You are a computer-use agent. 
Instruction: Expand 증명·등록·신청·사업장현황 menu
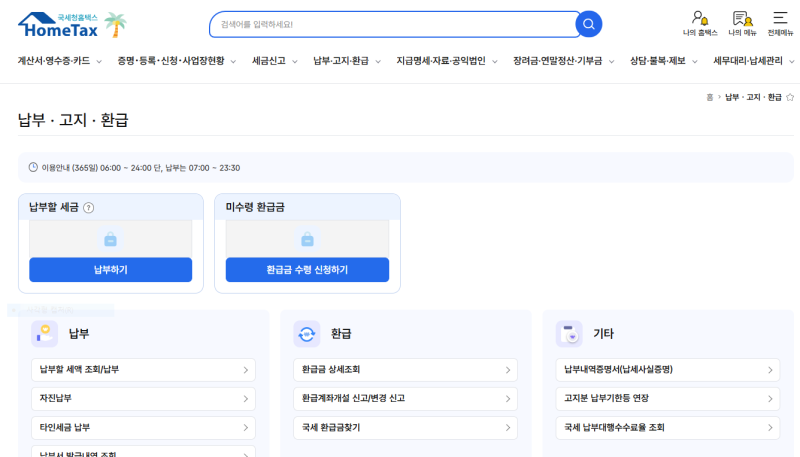click(177, 61)
